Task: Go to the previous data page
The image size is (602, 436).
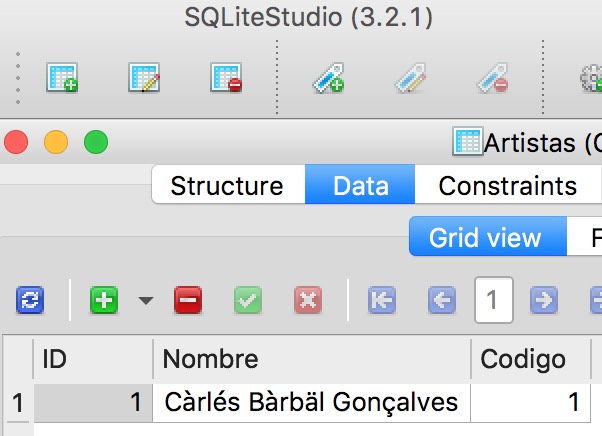Action: coord(442,299)
